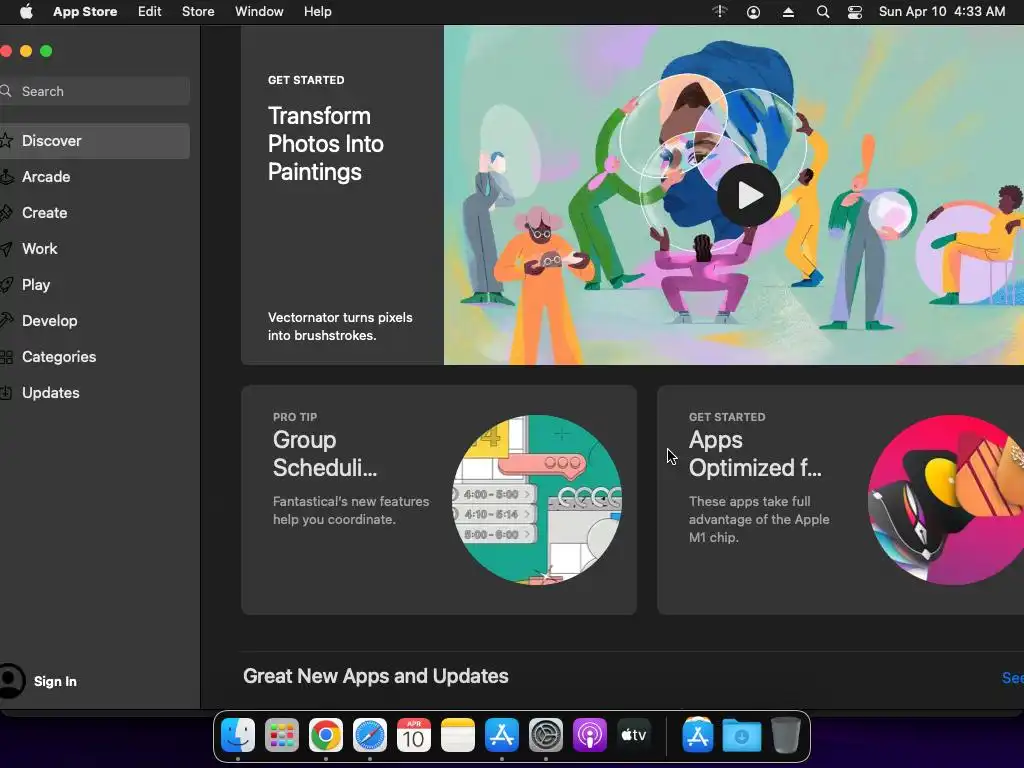This screenshot has width=1024, height=768.
Task: Click See All for new apps
Action: (1013, 678)
